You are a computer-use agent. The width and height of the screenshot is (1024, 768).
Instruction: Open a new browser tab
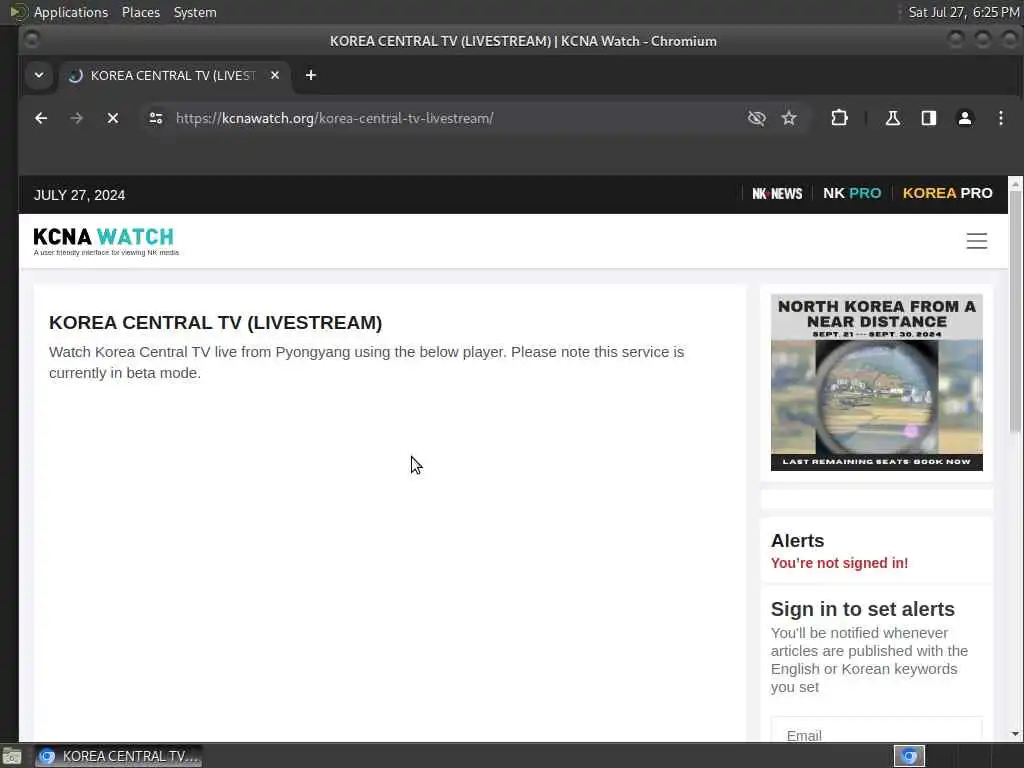[311, 75]
